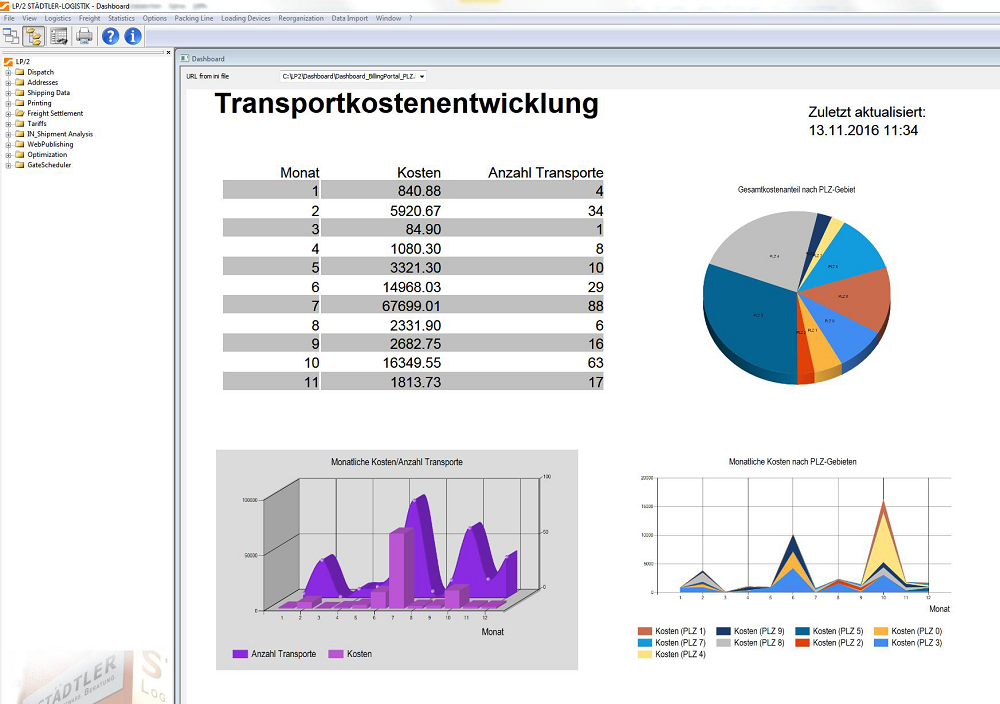Open the Data Import menu

[x=349, y=18]
